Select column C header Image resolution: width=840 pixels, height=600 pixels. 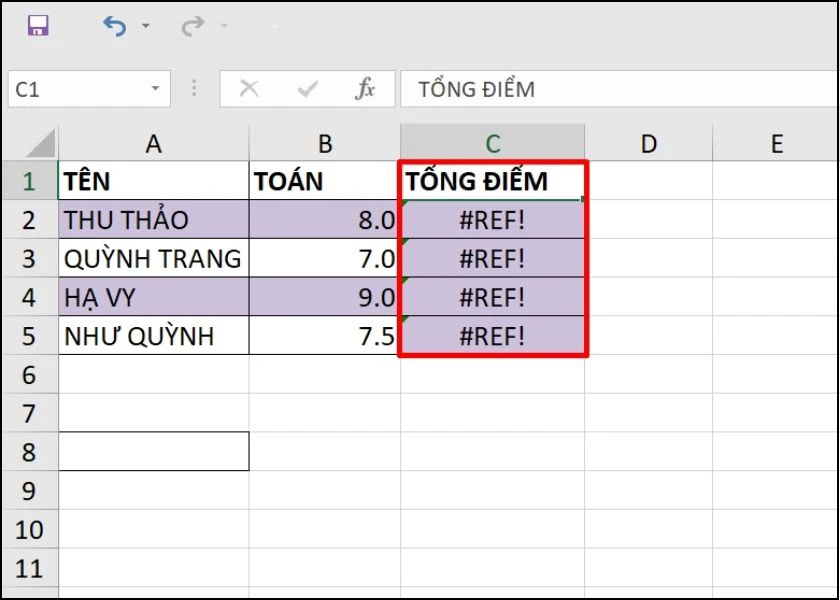pyautogui.click(x=492, y=144)
